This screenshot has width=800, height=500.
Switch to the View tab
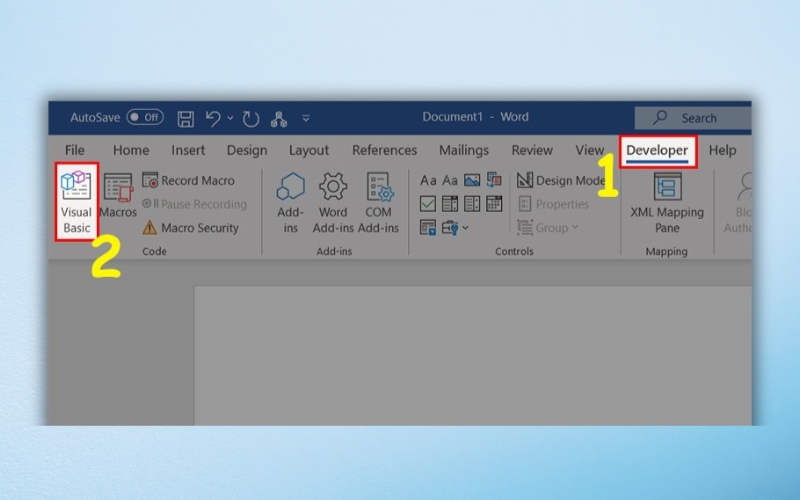click(x=589, y=150)
